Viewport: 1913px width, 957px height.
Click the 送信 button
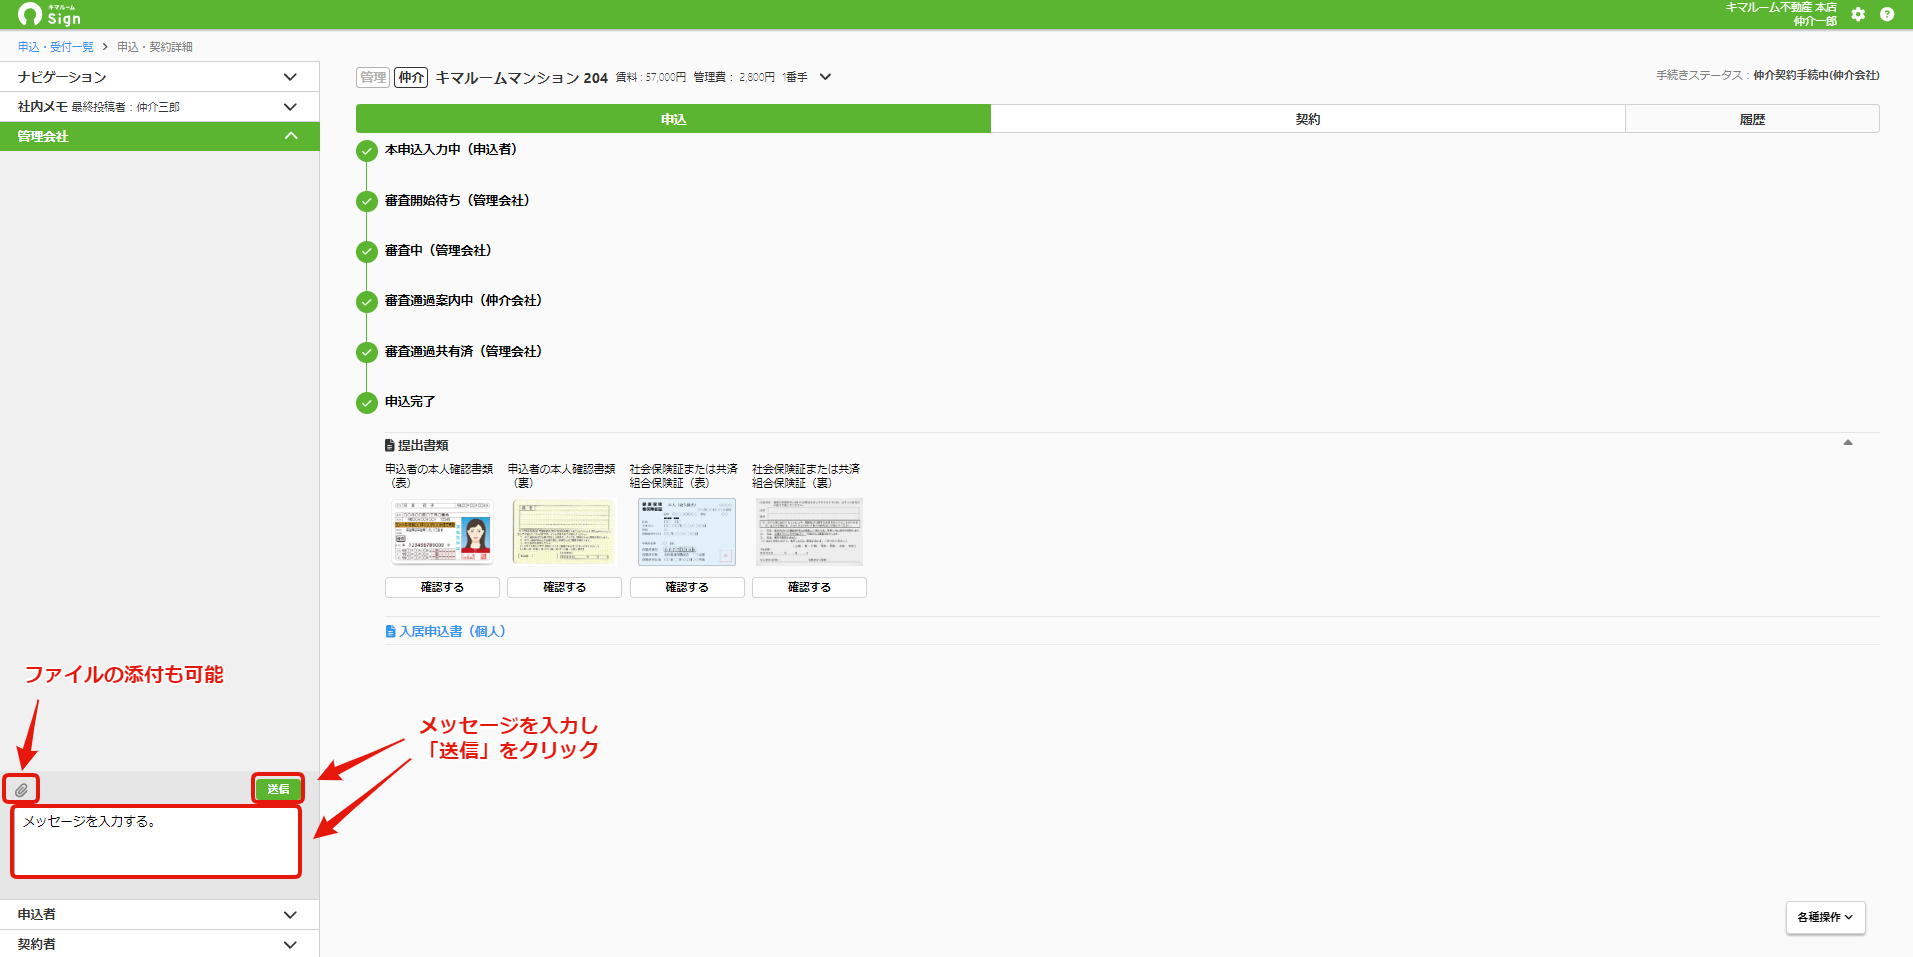tap(278, 789)
